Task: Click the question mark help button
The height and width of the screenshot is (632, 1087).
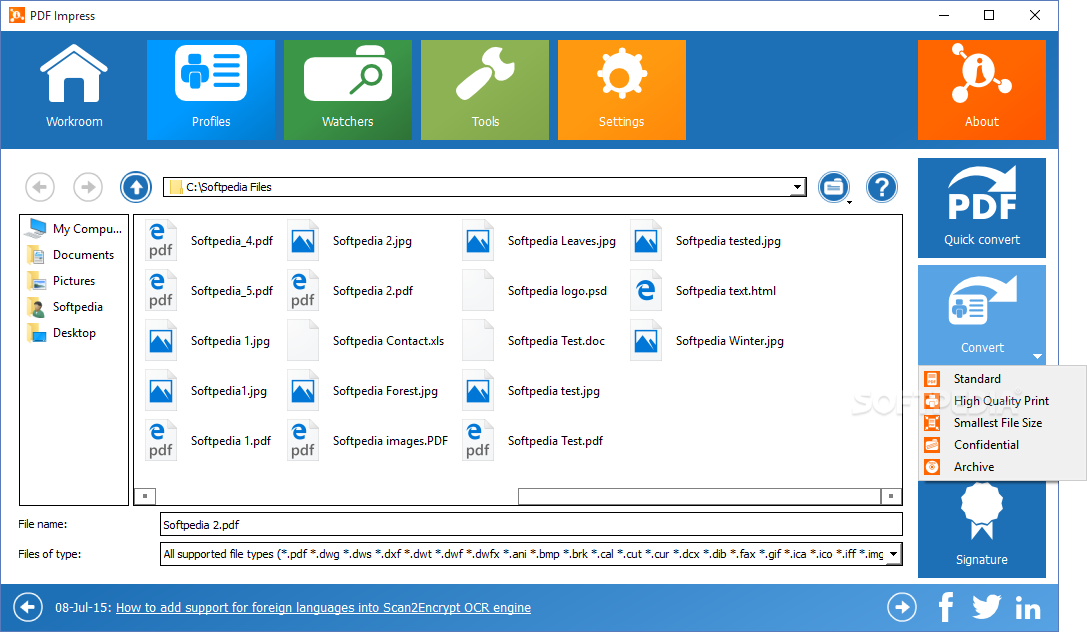Action: point(882,187)
